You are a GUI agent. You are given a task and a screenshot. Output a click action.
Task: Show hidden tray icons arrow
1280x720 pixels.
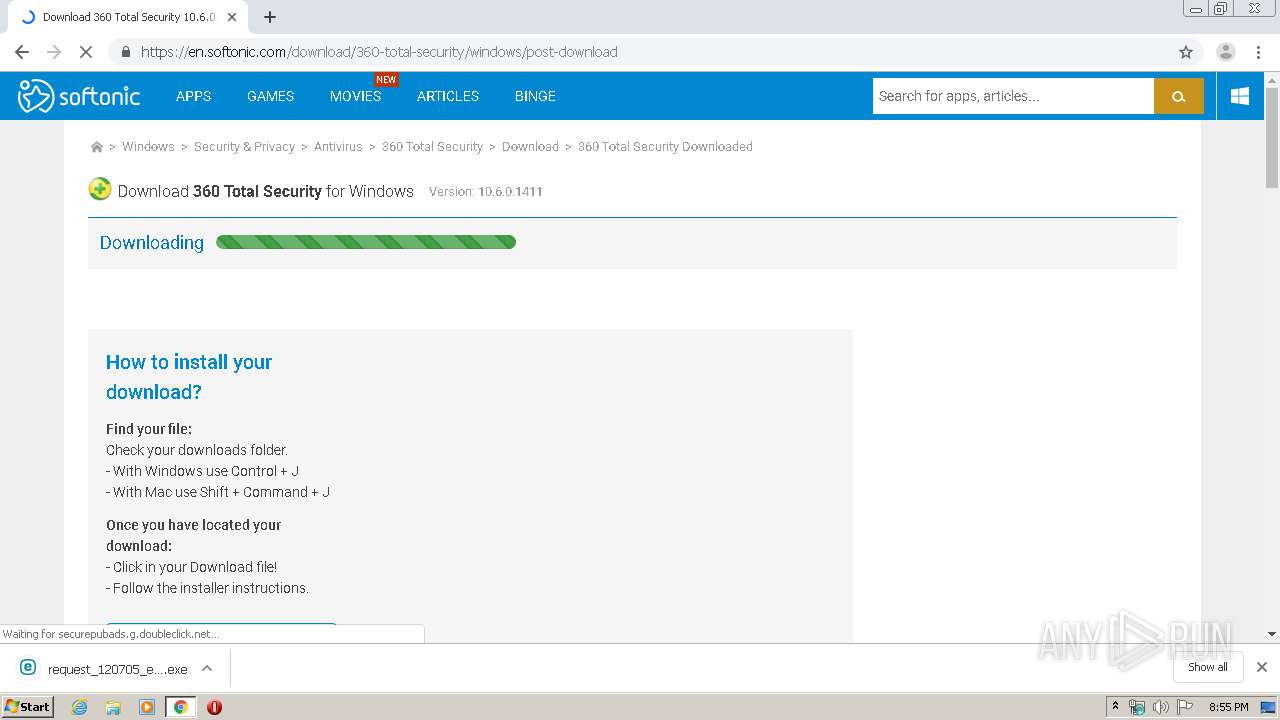tap(1115, 707)
